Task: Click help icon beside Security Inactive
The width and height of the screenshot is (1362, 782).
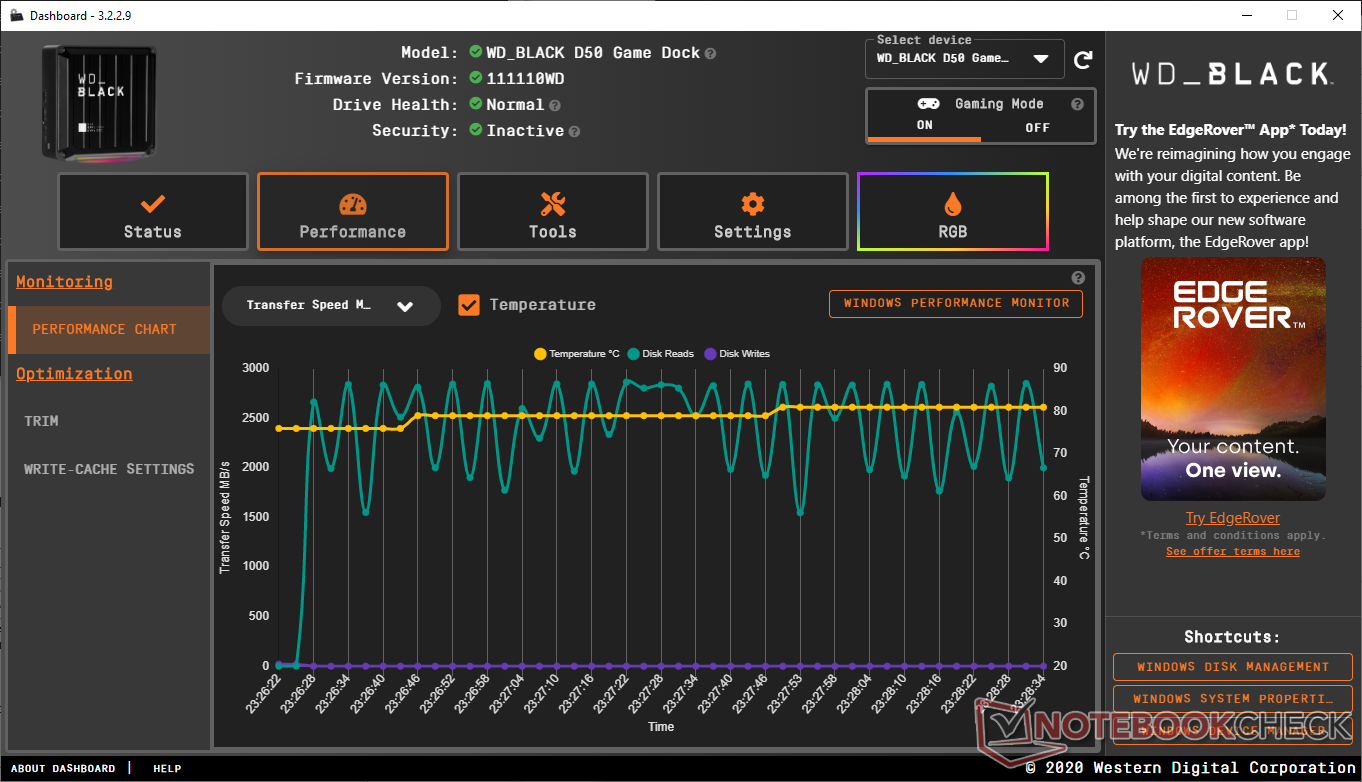Action: 574,131
